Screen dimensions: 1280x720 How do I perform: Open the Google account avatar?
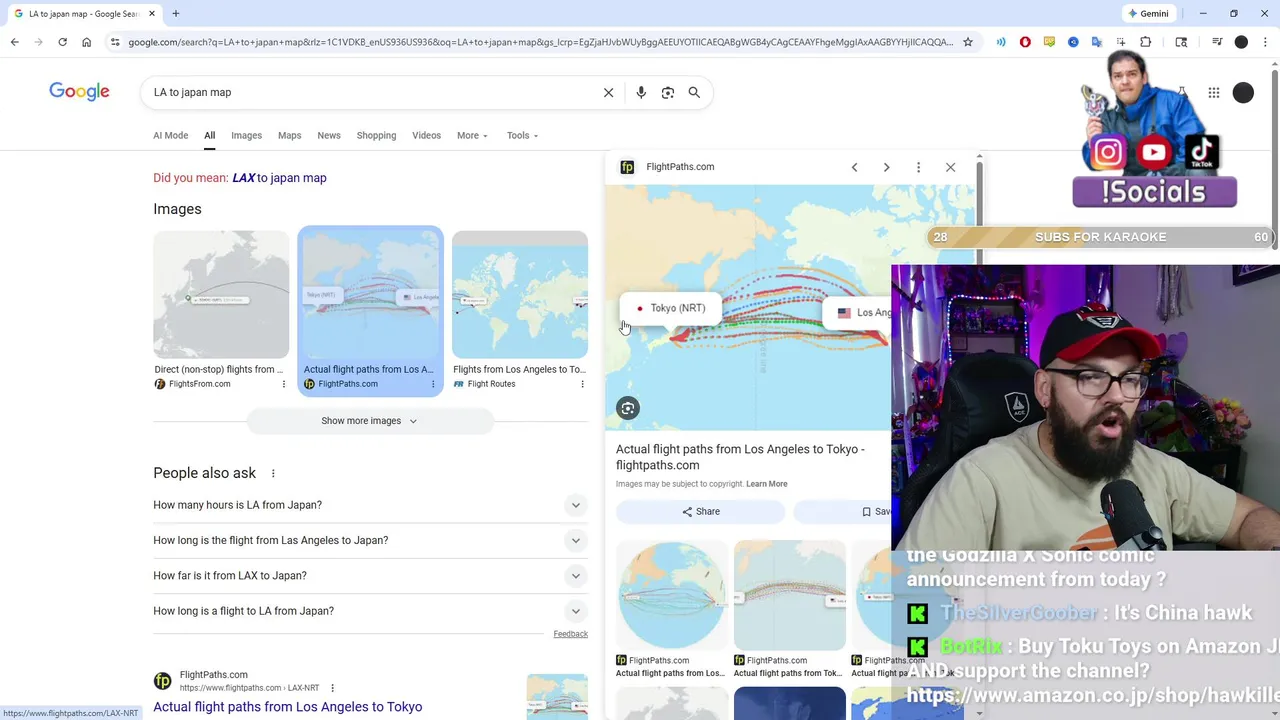(1243, 93)
